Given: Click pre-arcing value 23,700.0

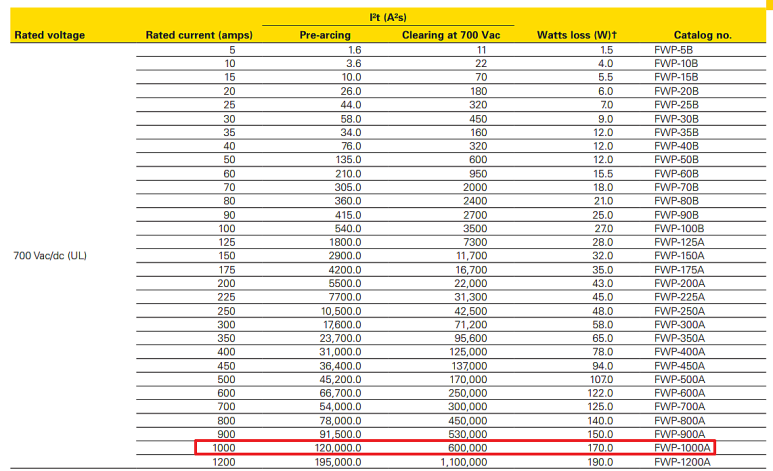Looking at the screenshot, I should pyautogui.click(x=341, y=338).
